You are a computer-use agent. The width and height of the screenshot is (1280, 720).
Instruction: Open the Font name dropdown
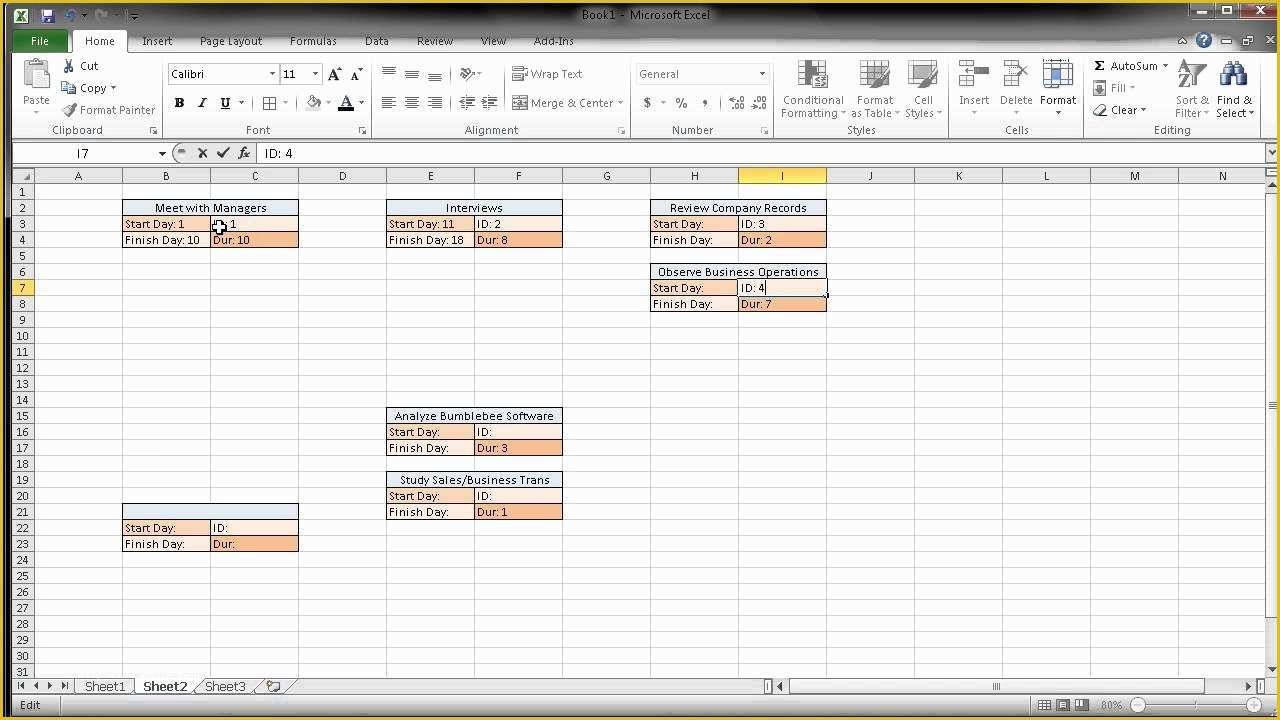coord(272,73)
